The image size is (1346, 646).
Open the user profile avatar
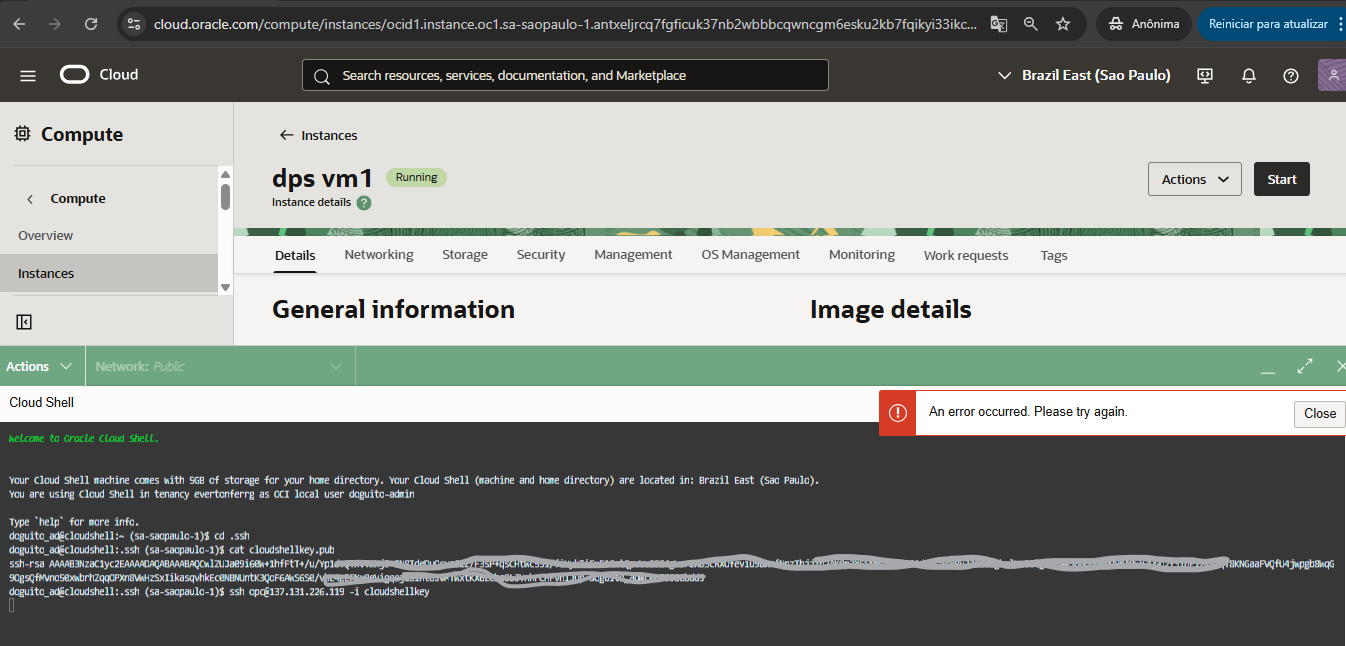pyautogui.click(x=1332, y=75)
